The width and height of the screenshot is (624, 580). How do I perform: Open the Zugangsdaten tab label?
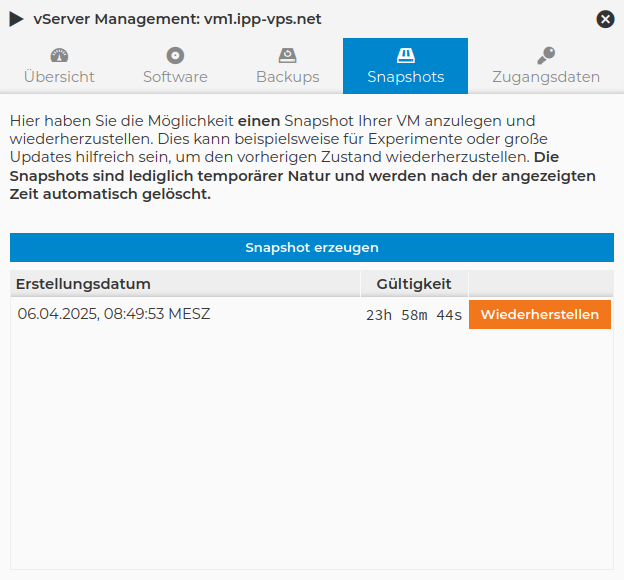click(x=546, y=77)
